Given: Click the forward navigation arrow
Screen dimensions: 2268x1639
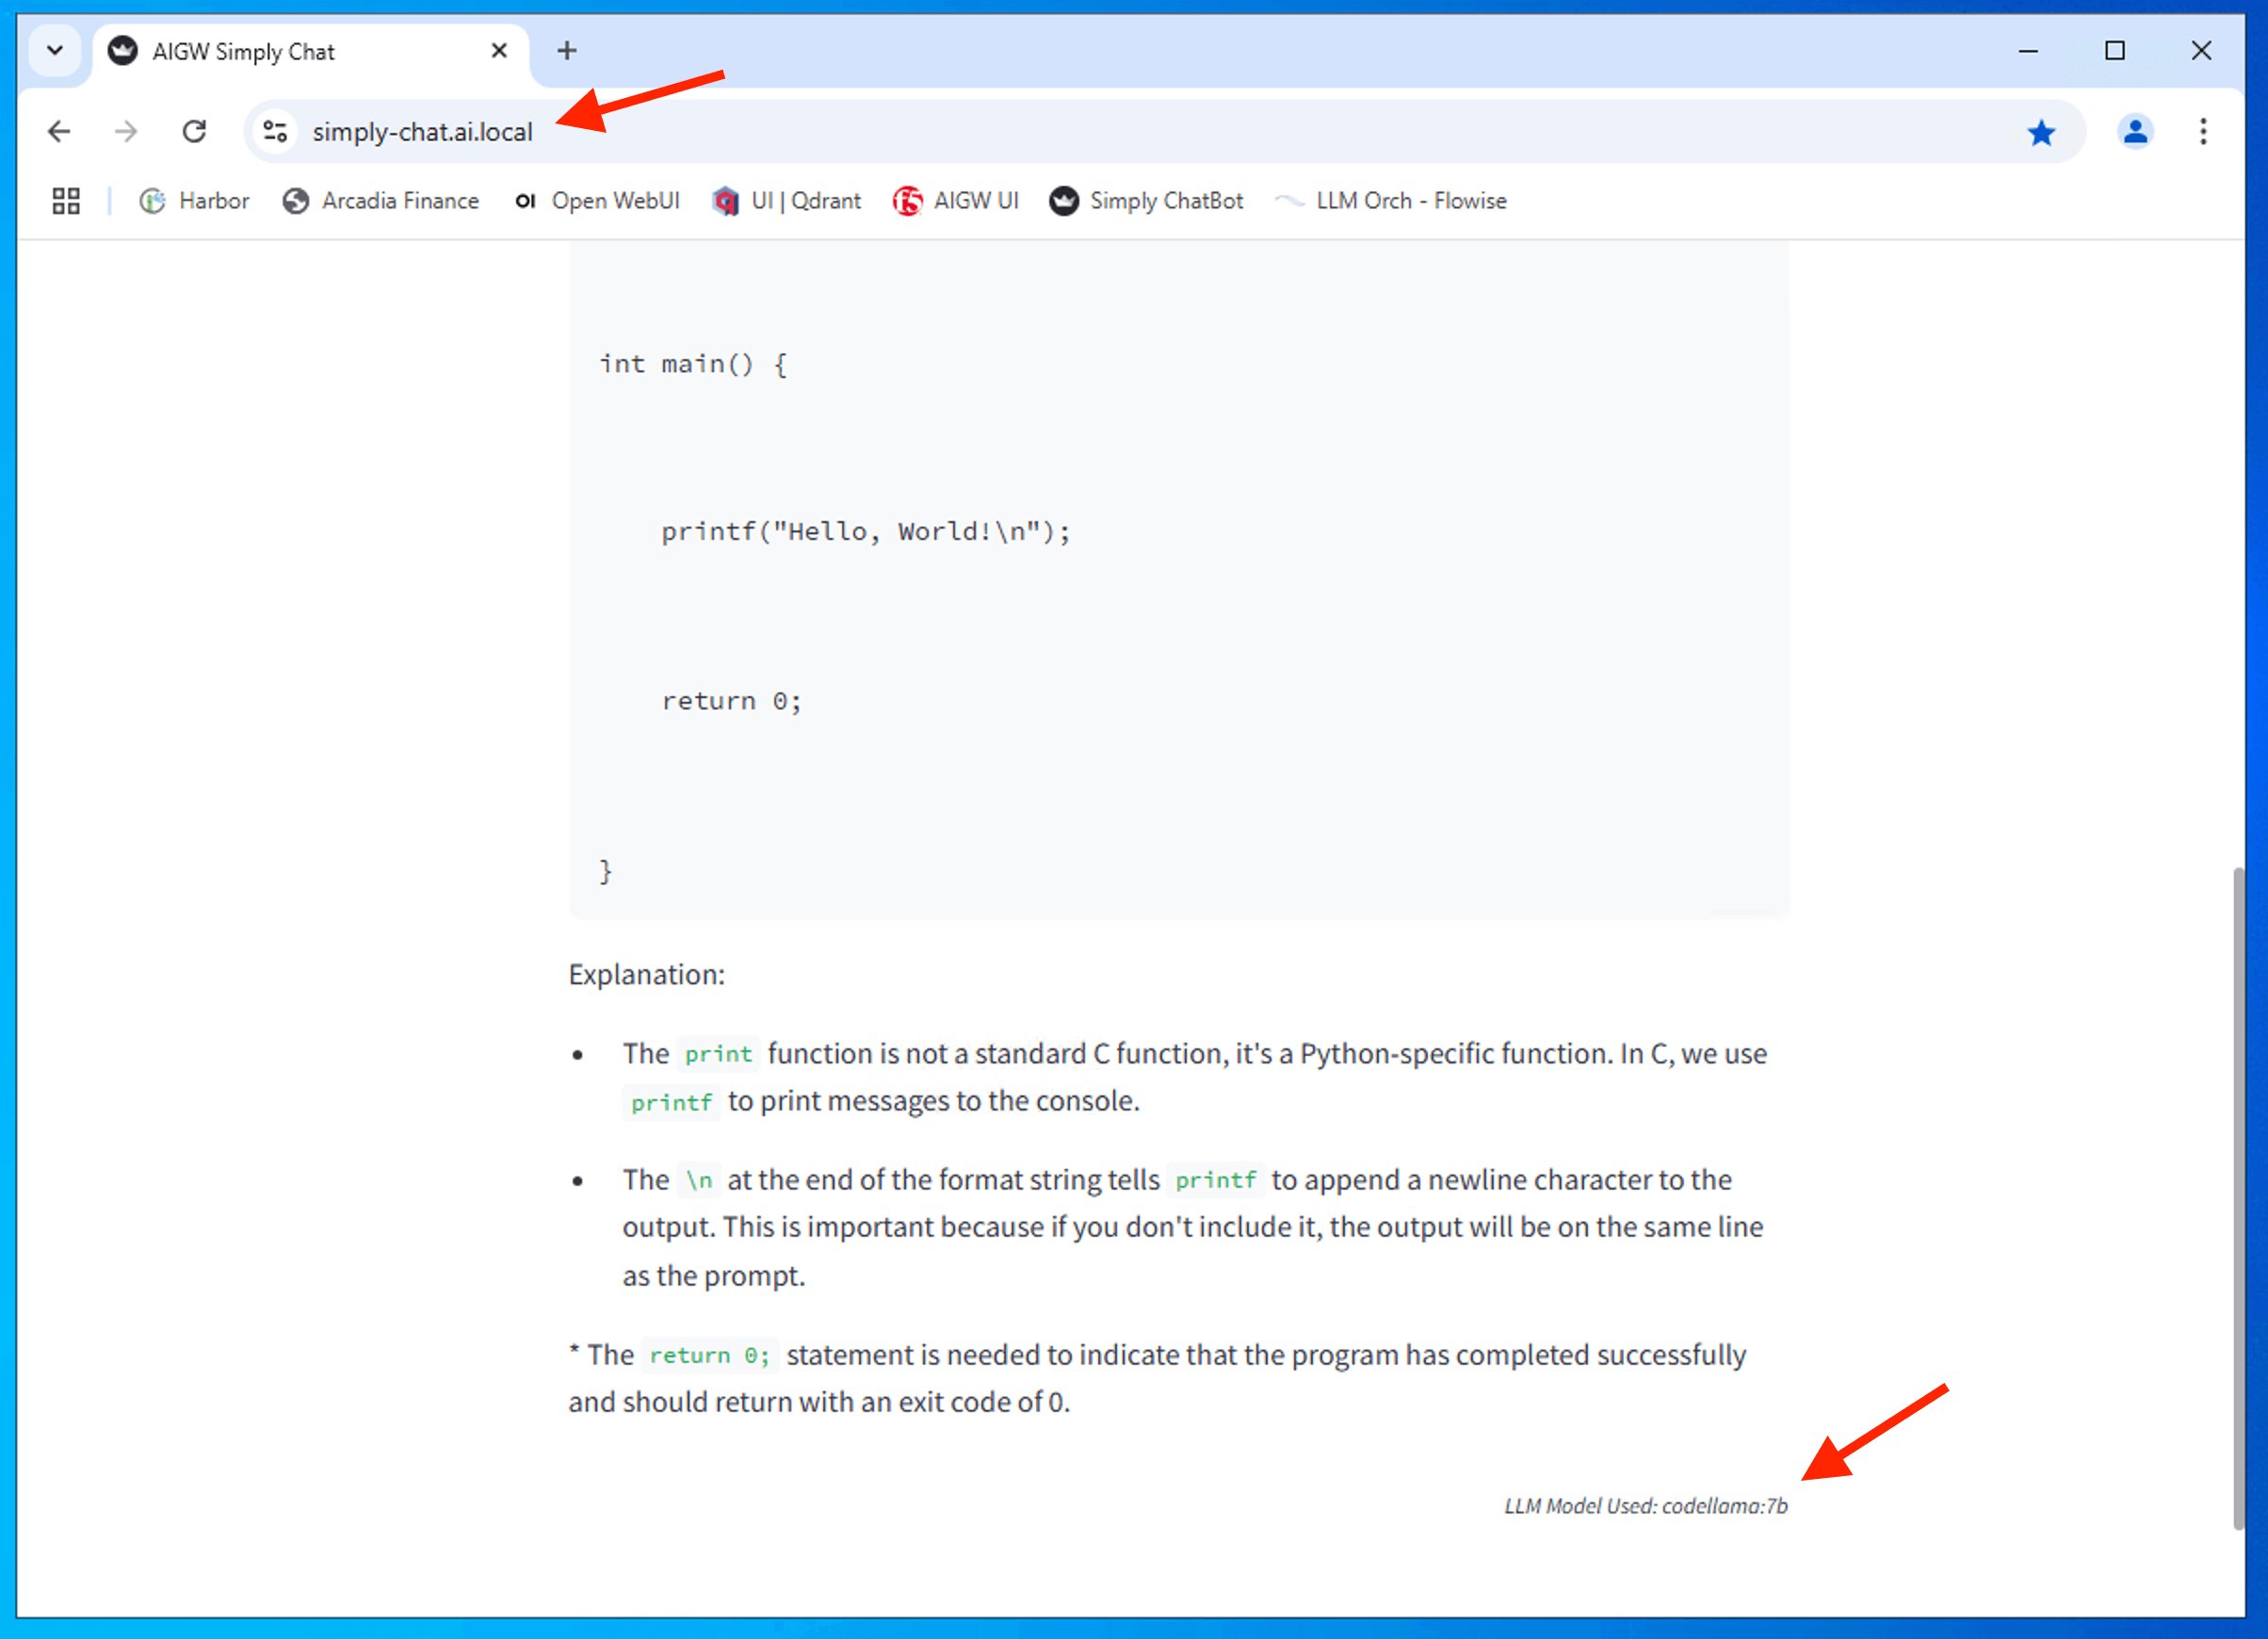Looking at the screenshot, I should coord(126,131).
